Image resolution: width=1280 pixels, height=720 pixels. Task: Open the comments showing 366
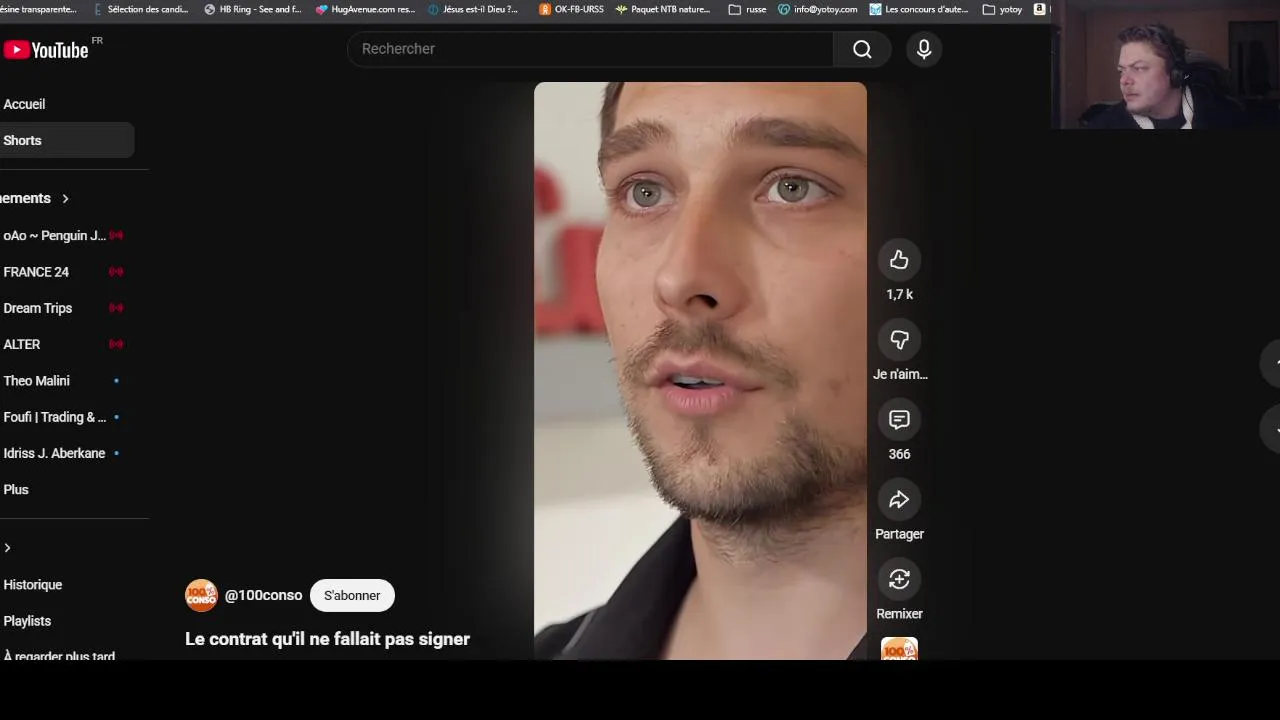click(x=899, y=420)
